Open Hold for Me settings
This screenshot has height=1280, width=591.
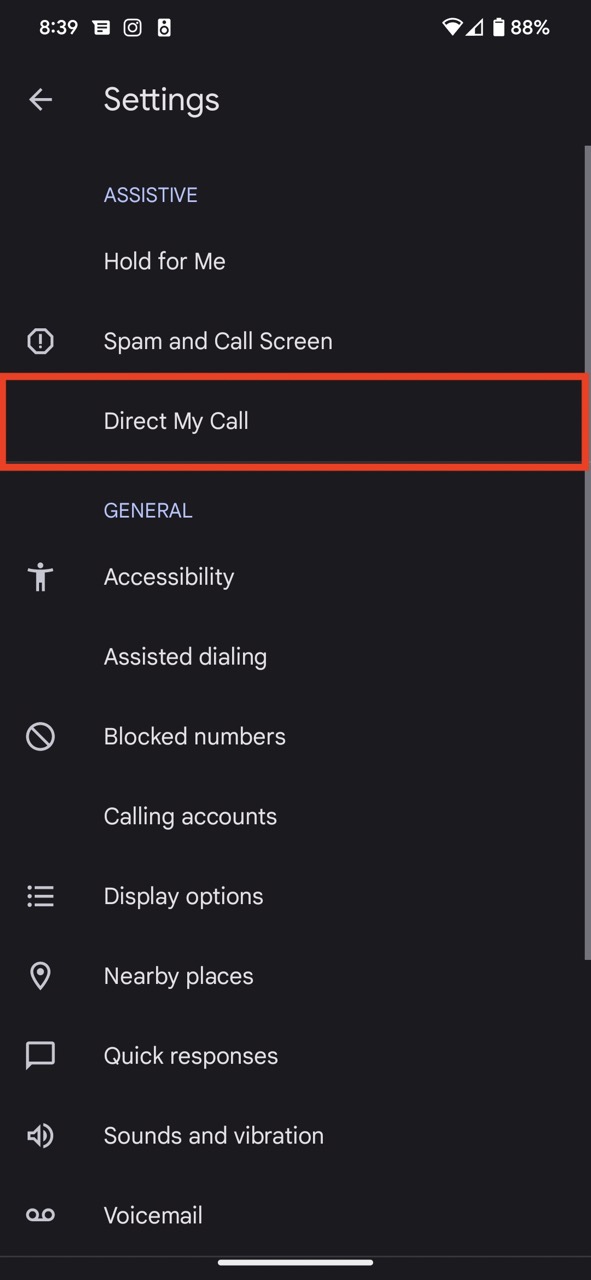[295, 261]
